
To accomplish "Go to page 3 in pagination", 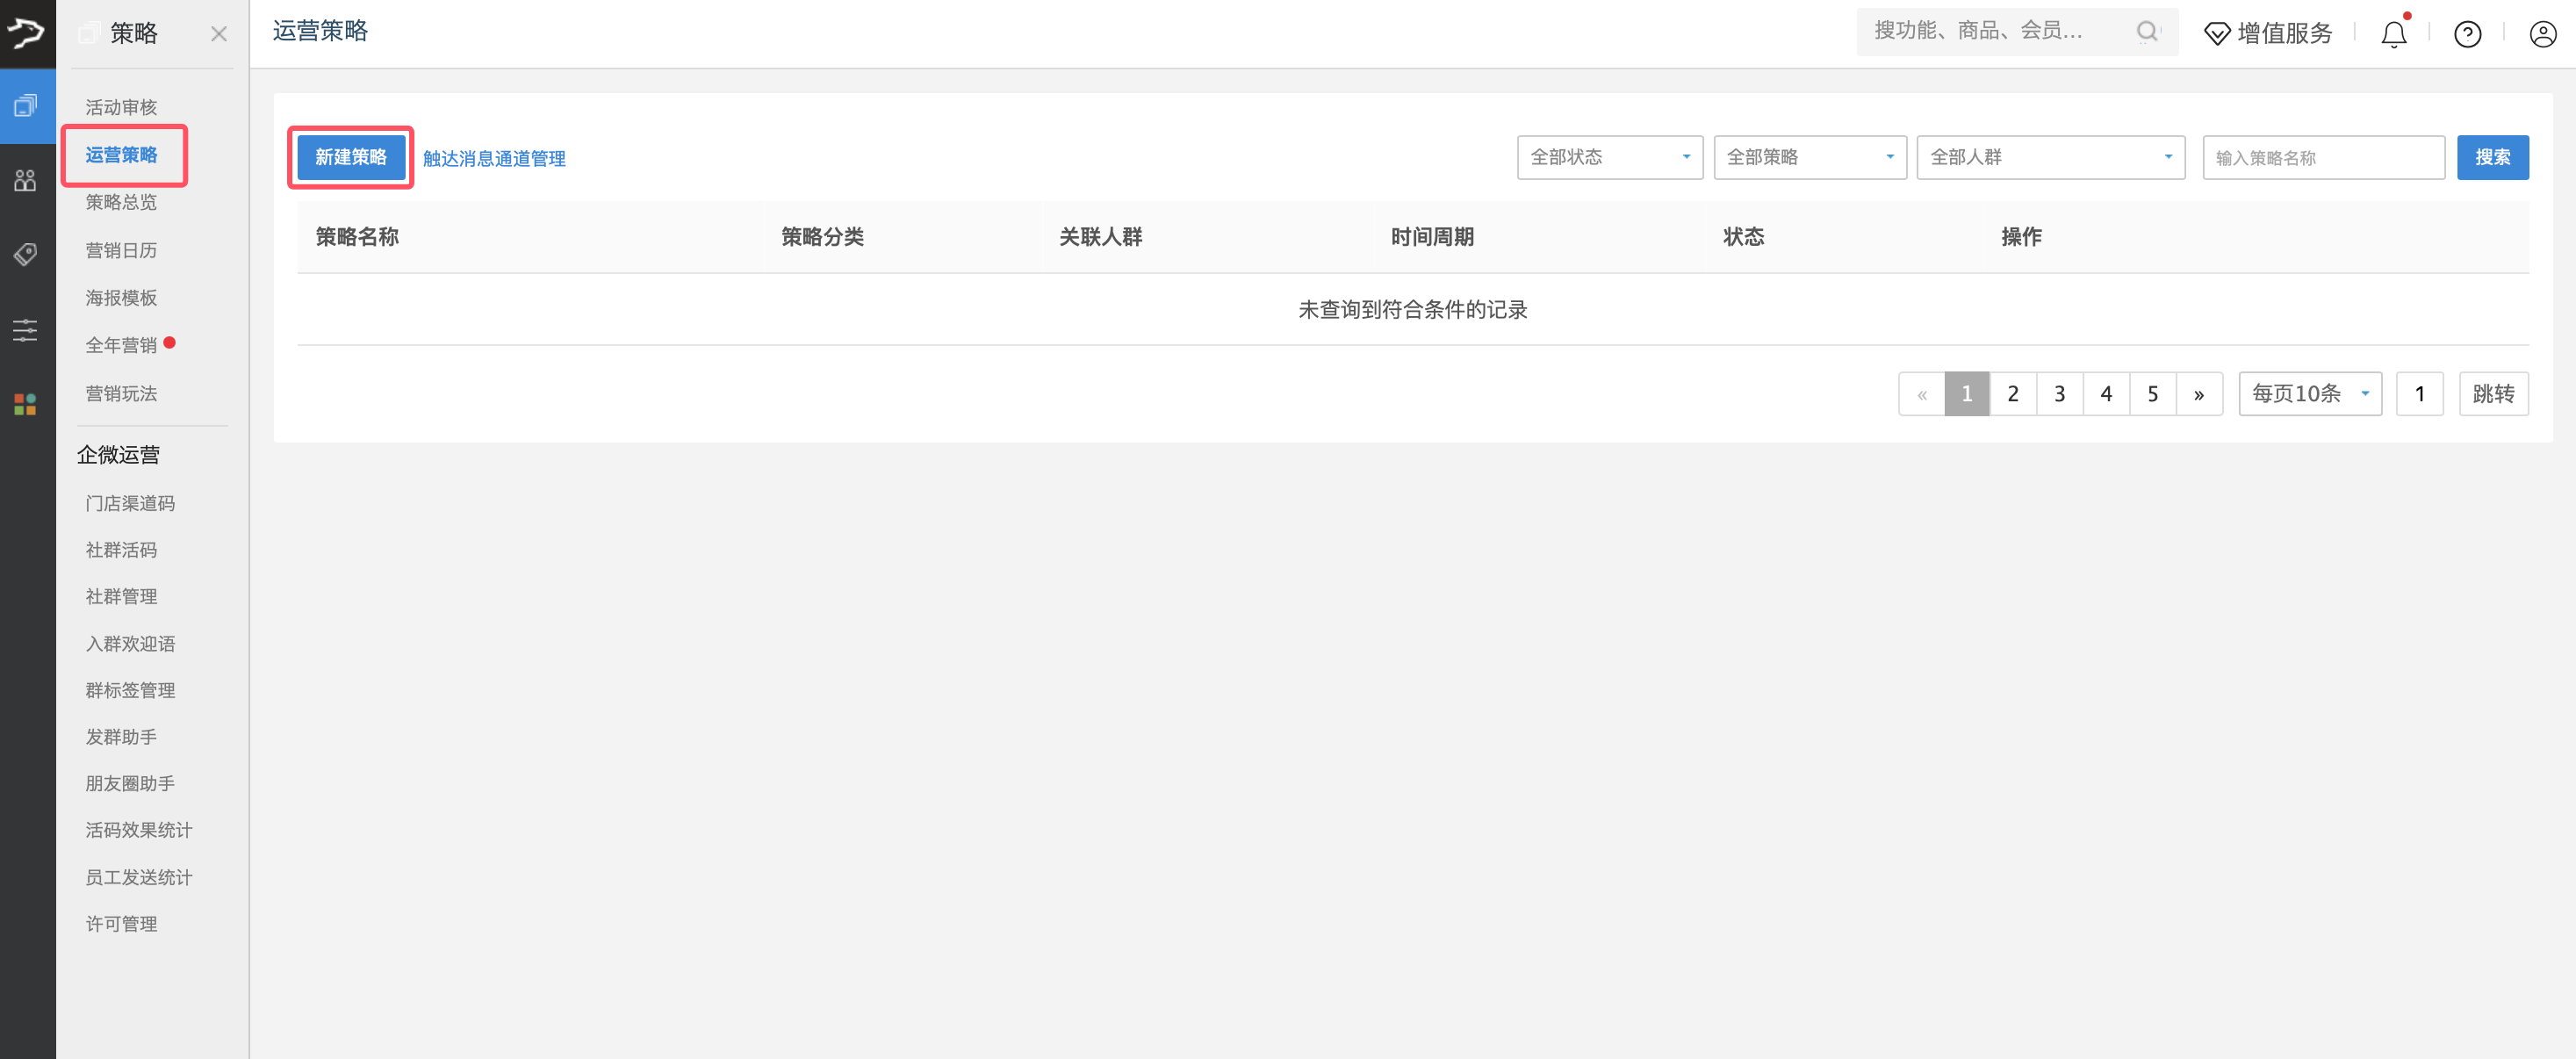I will click(x=2059, y=394).
